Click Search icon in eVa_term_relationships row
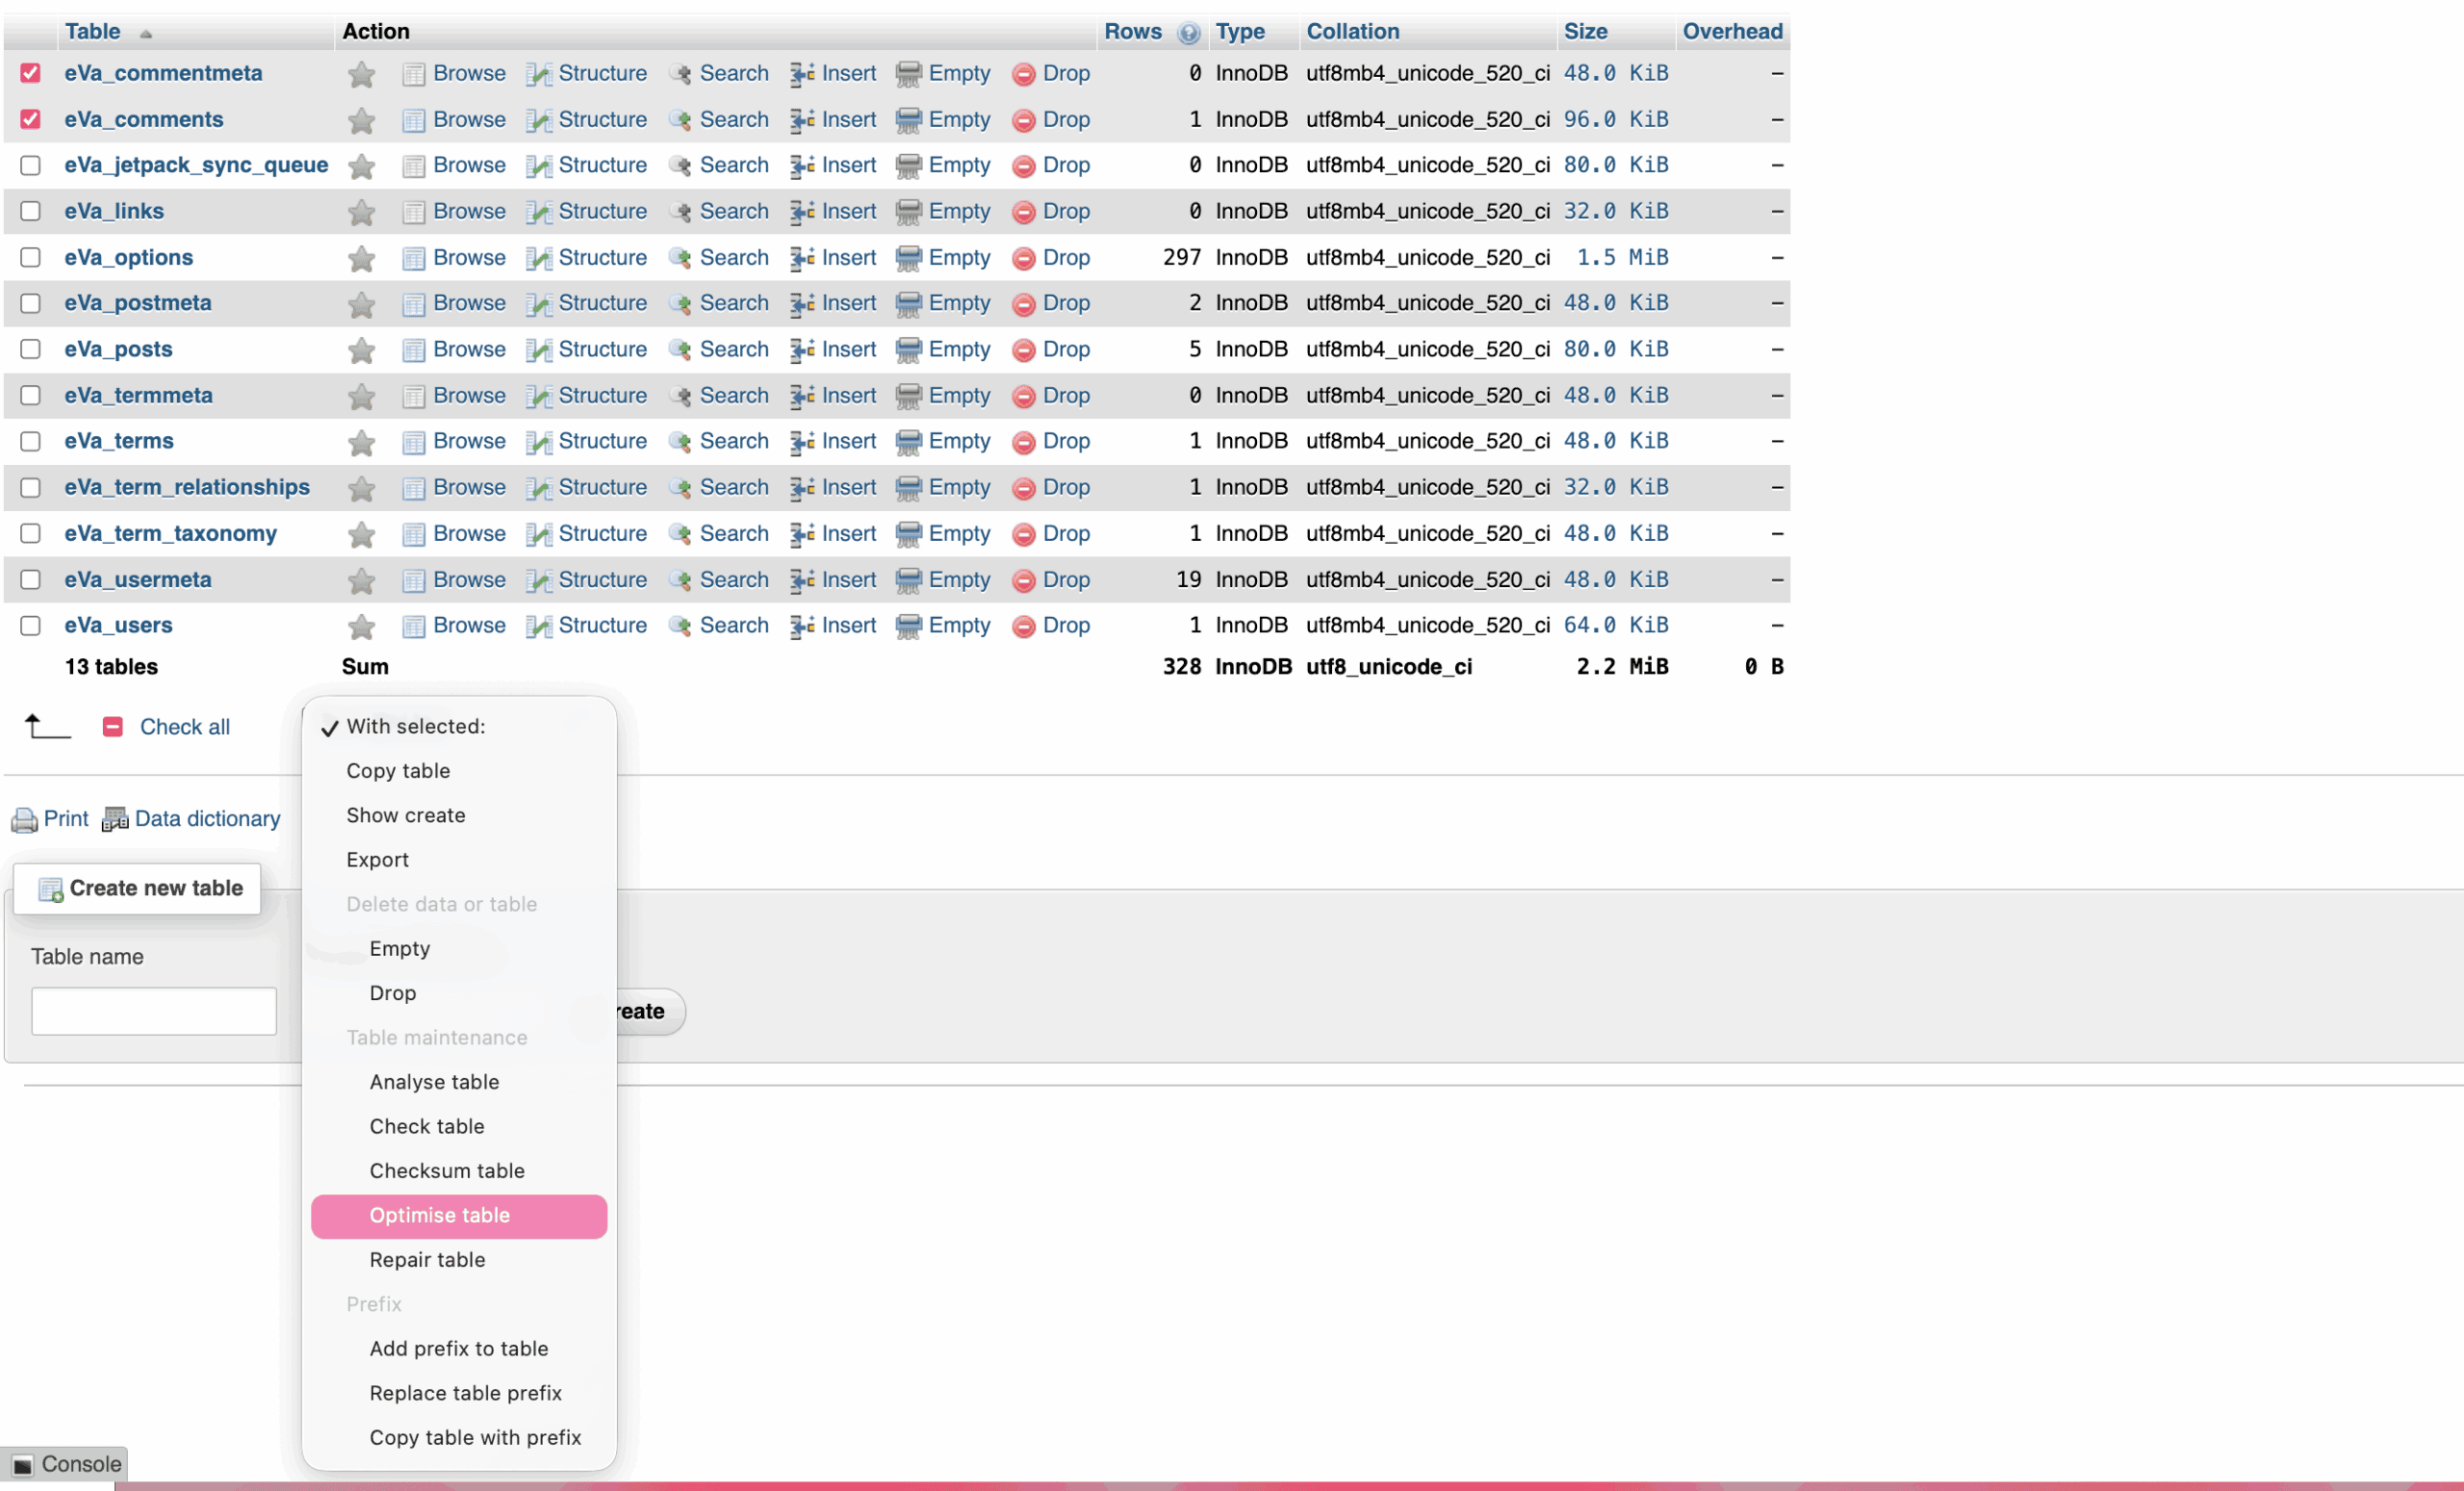The height and width of the screenshot is (1491, 2464). [680, 488]
